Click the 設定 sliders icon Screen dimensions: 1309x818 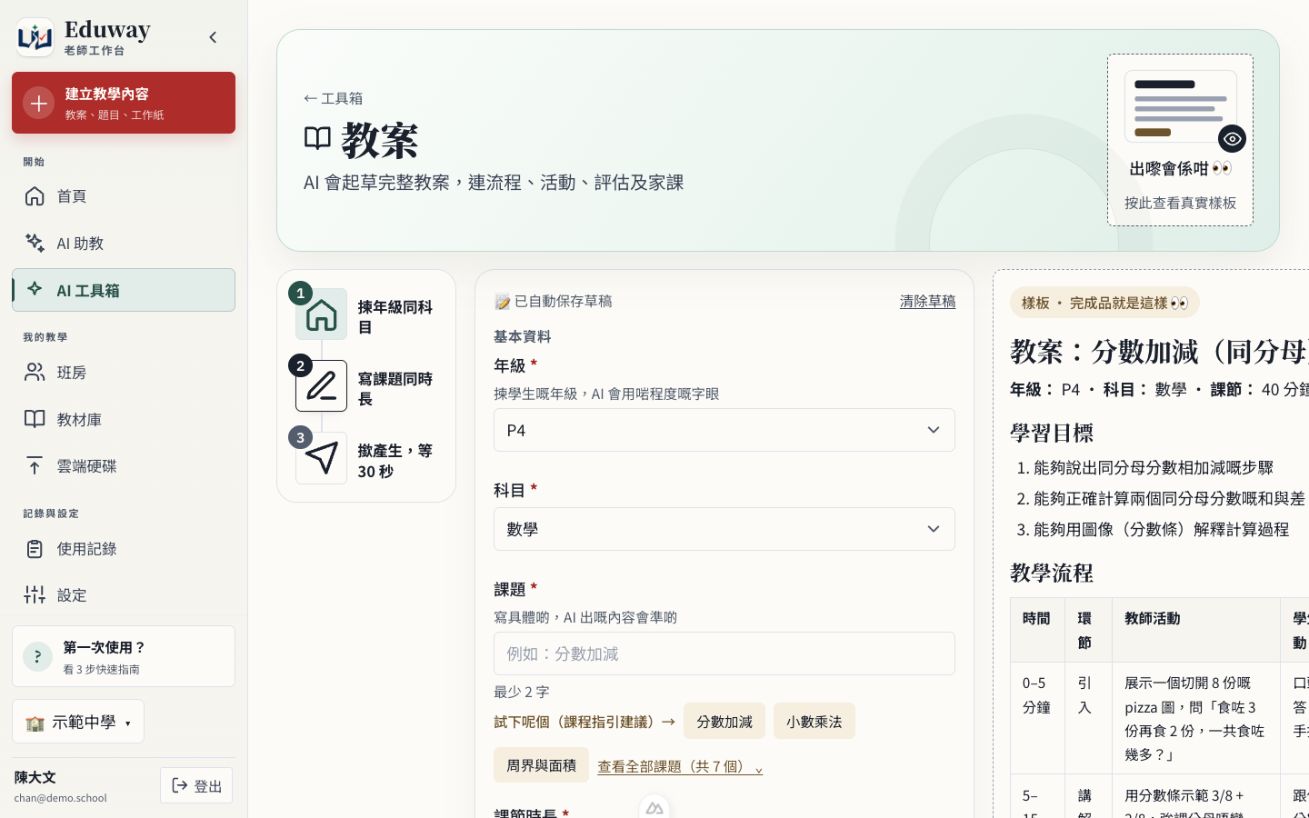click(x=35, y=595)
